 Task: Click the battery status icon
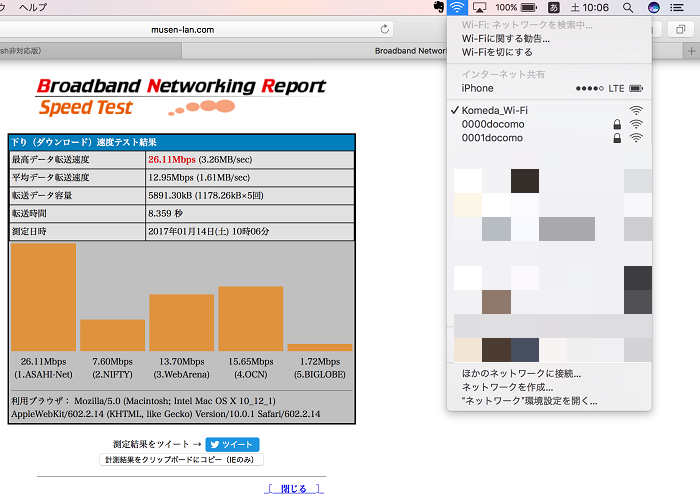tap(529, 8)
